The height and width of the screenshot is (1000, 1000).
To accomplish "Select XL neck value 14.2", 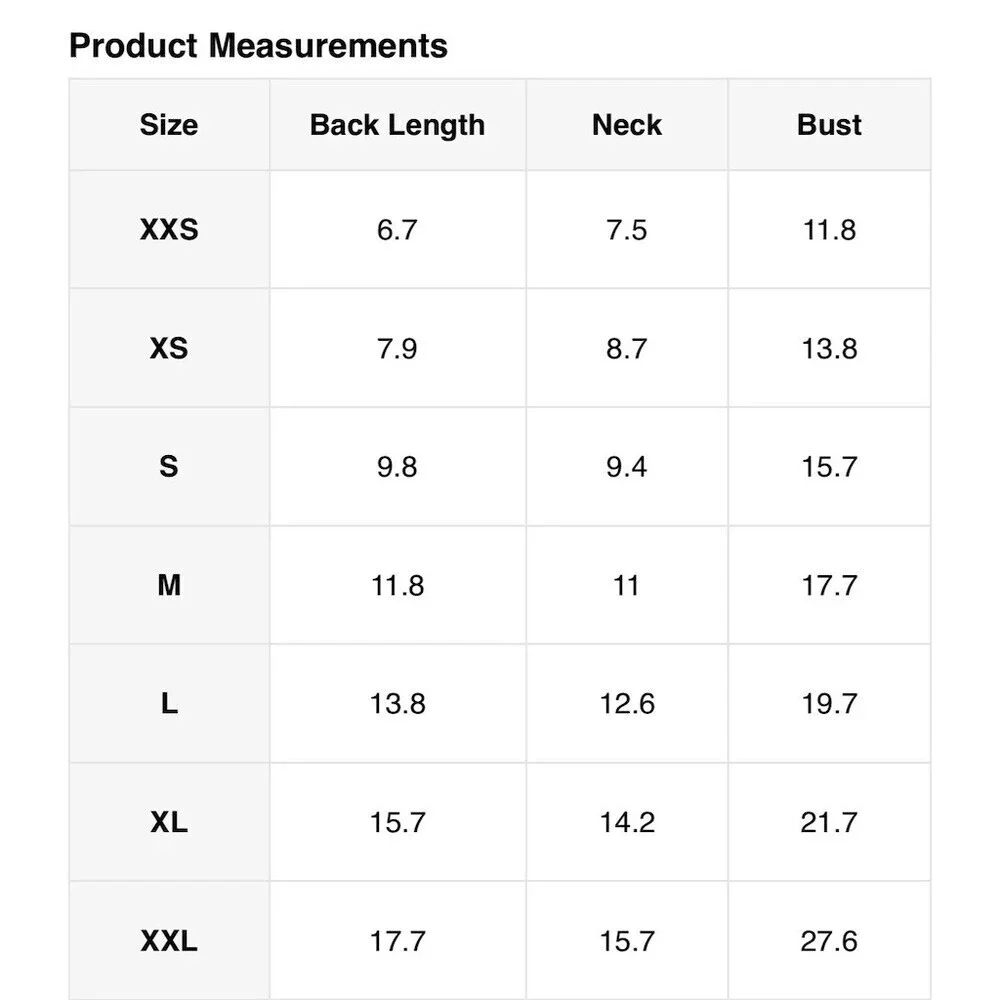I will click(627, 822).
